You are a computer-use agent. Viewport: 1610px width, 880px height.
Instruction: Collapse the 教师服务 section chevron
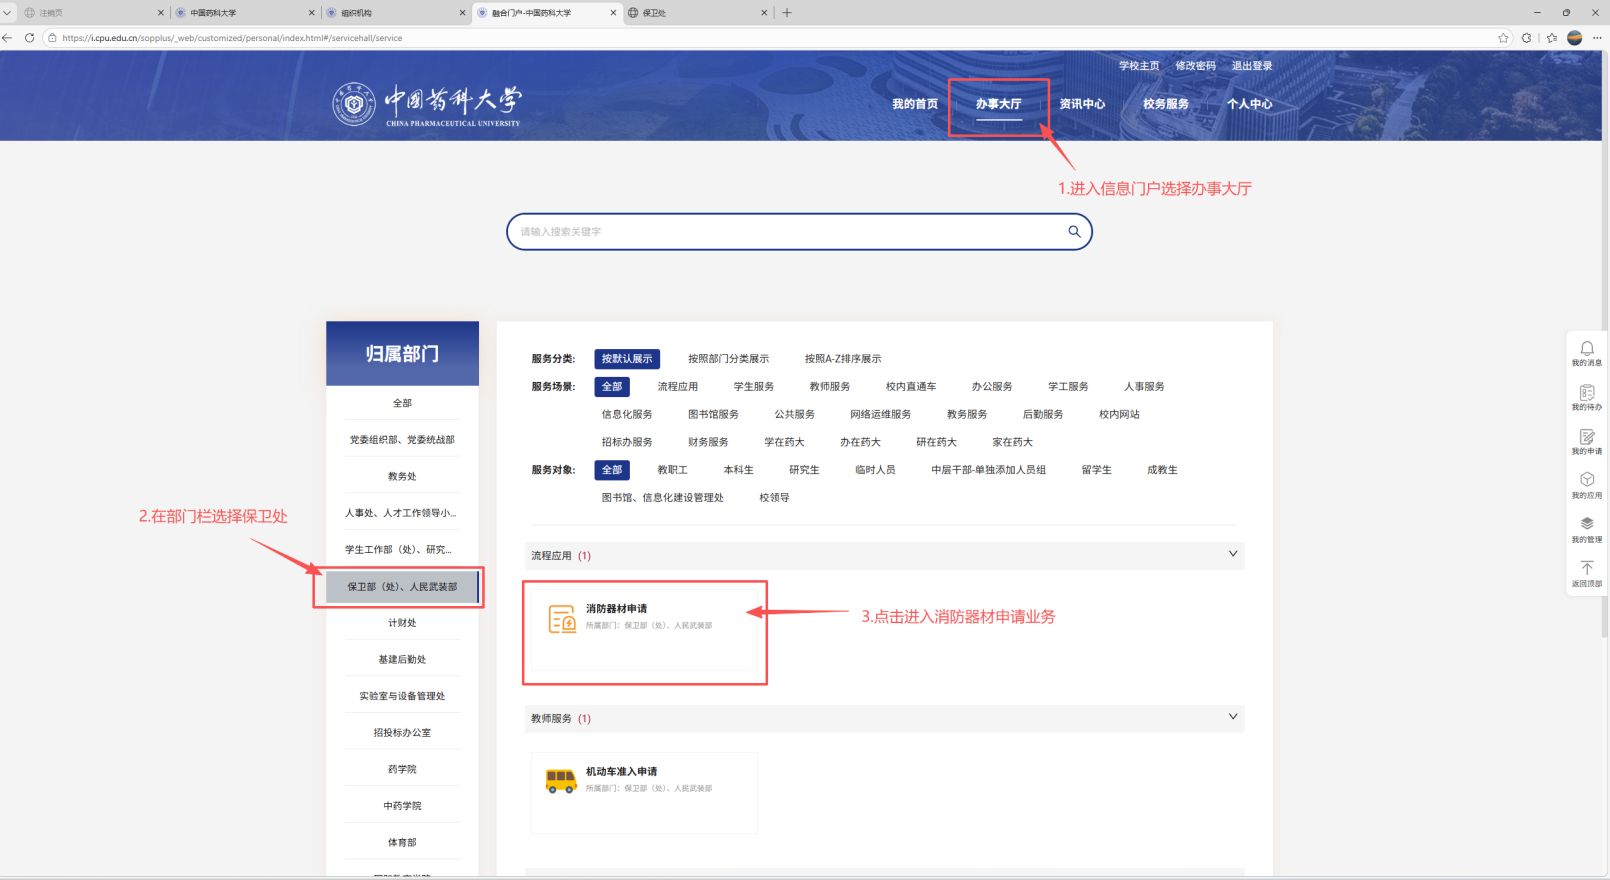pyautogui.click(x=1232, y=717)
